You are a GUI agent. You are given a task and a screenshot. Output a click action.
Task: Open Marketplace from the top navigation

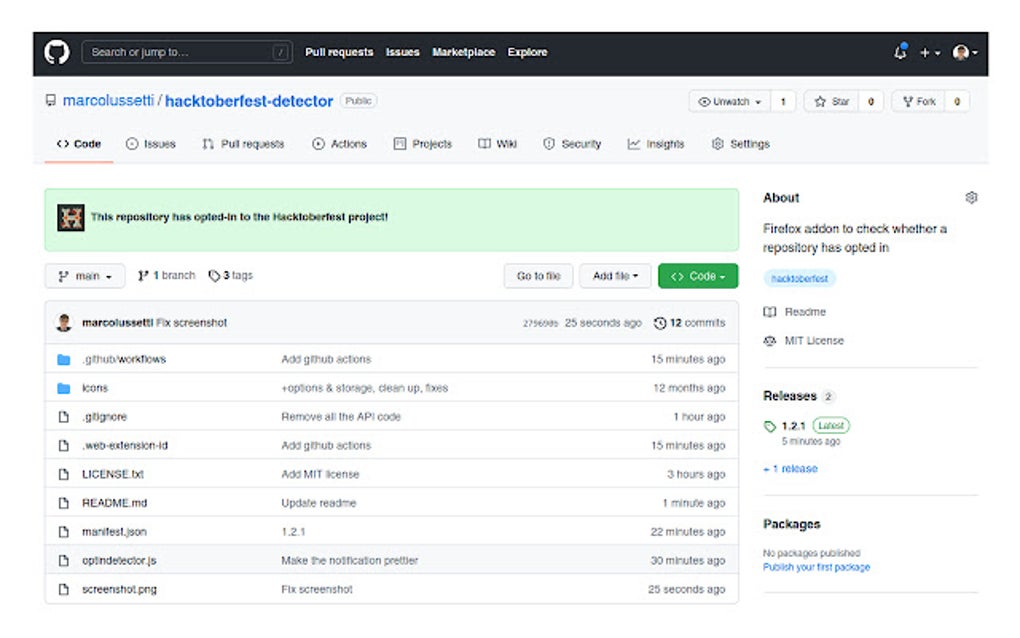(464, 52)
